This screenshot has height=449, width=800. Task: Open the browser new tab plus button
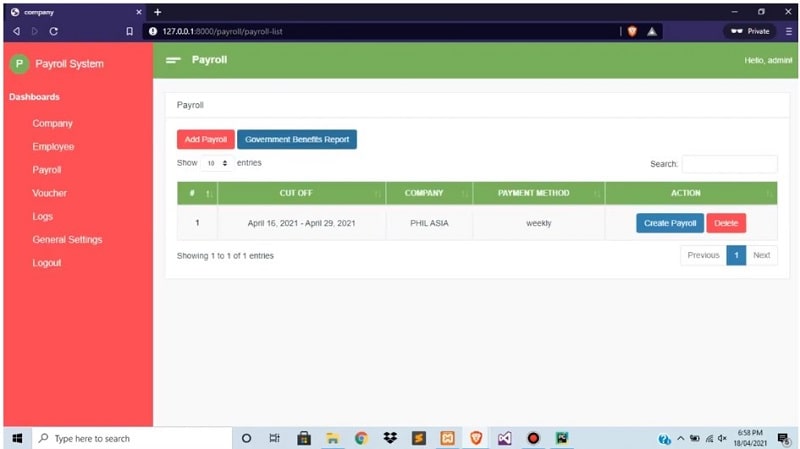[x=157, y=11]
